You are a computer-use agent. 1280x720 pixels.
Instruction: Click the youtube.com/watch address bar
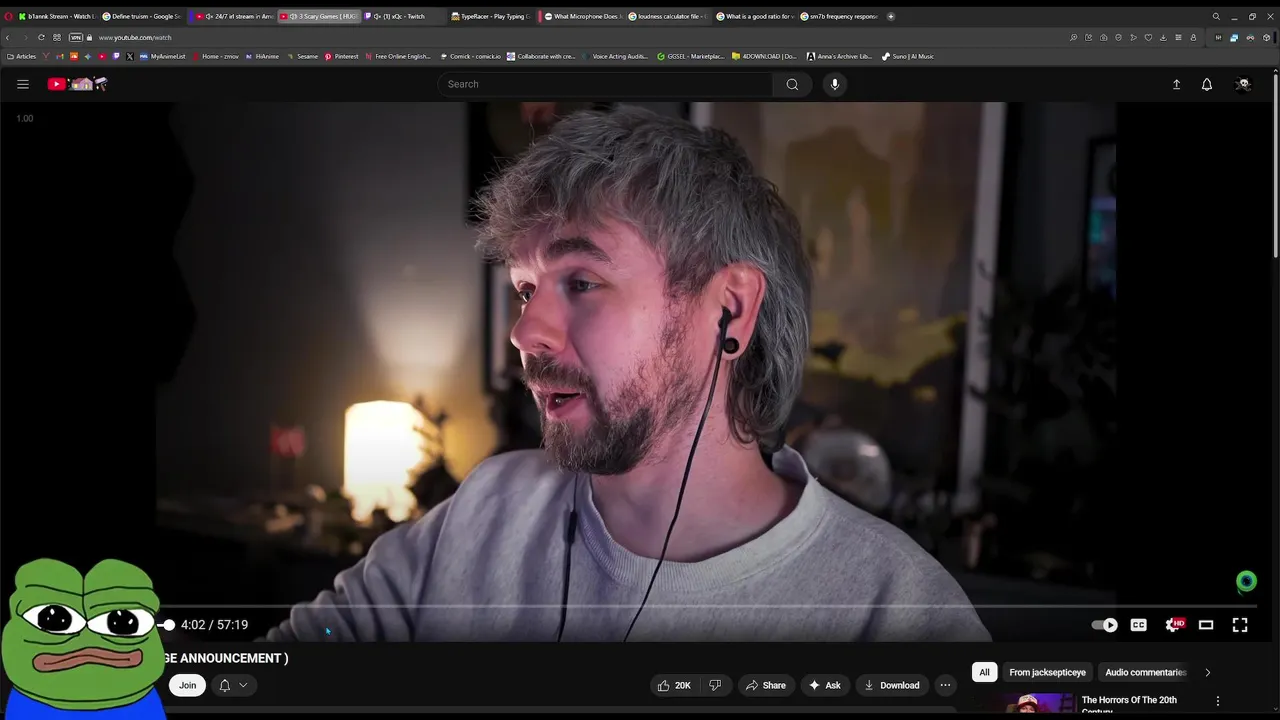135,37
